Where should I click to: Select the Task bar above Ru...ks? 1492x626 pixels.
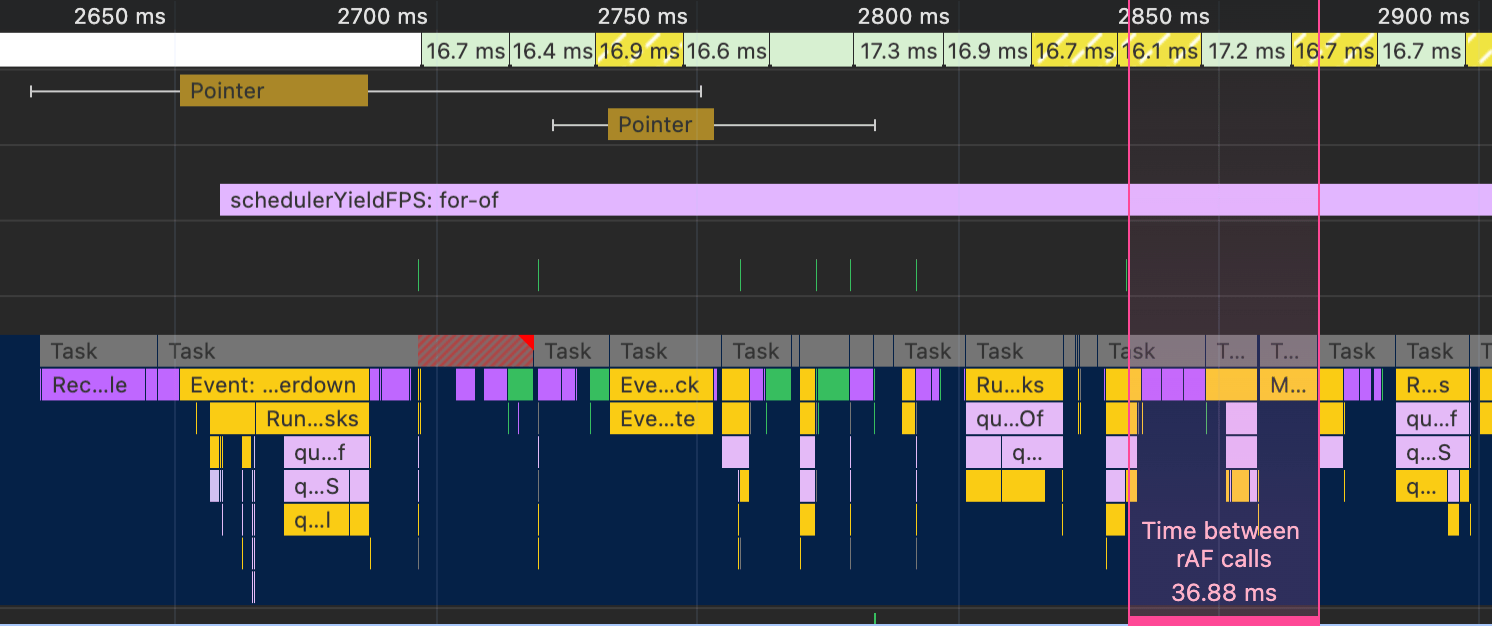point(1014,351)
